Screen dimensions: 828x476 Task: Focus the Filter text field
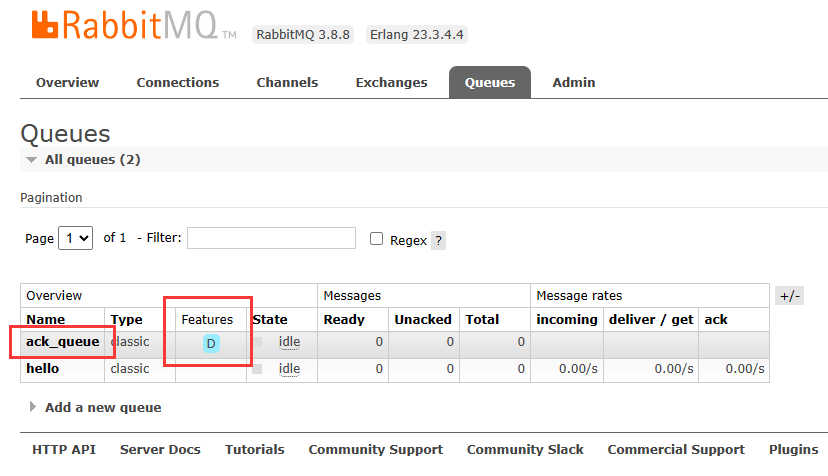[271, 238]
